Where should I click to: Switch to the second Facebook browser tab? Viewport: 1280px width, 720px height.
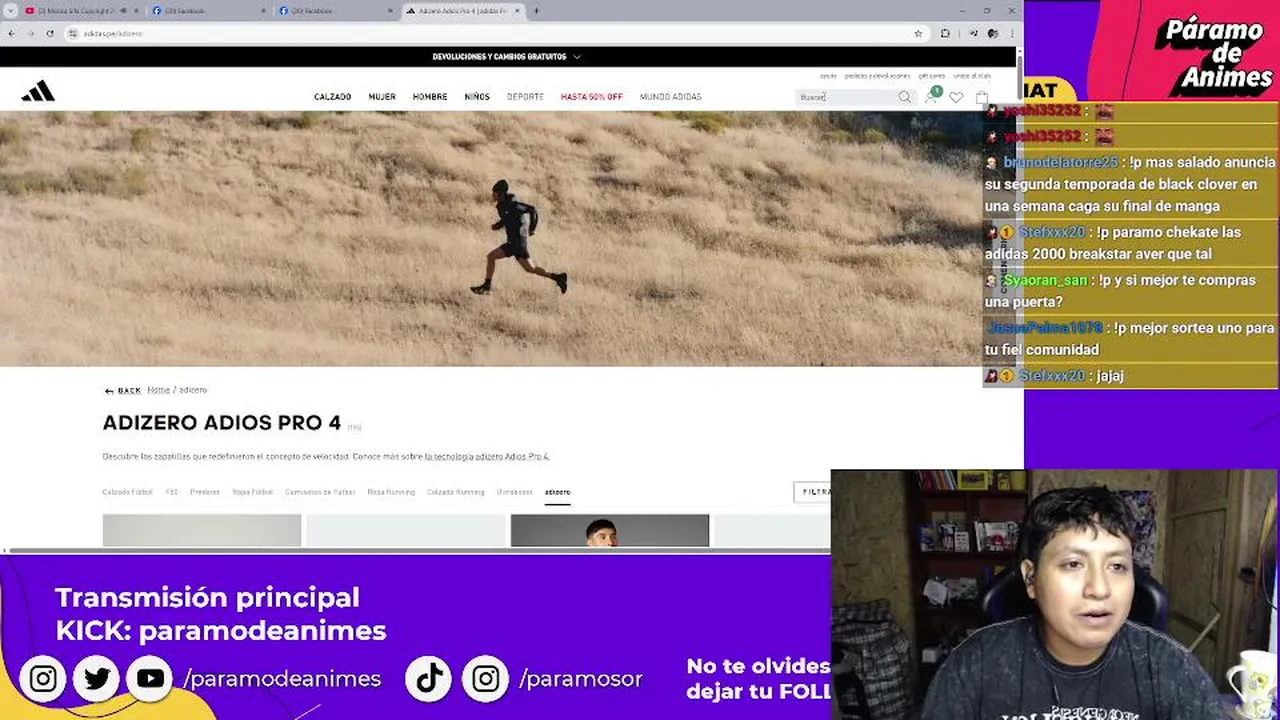[335, 11]
